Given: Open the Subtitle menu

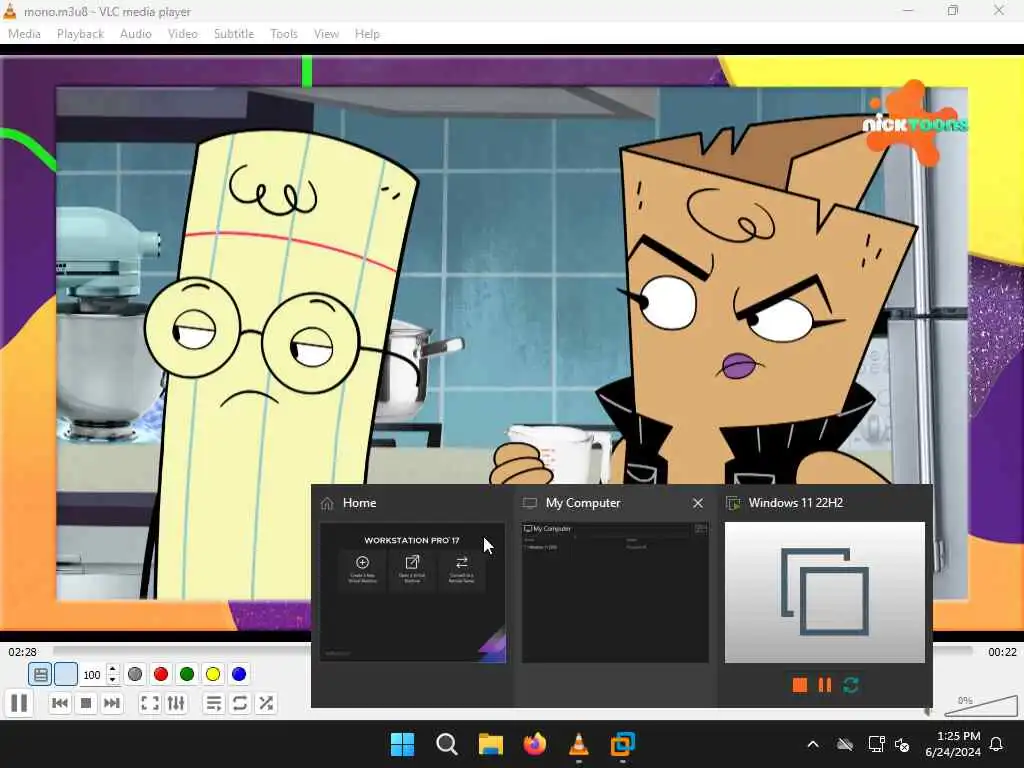Looking at the screenshot, I should pyautogui.click(x=234, y=34).
